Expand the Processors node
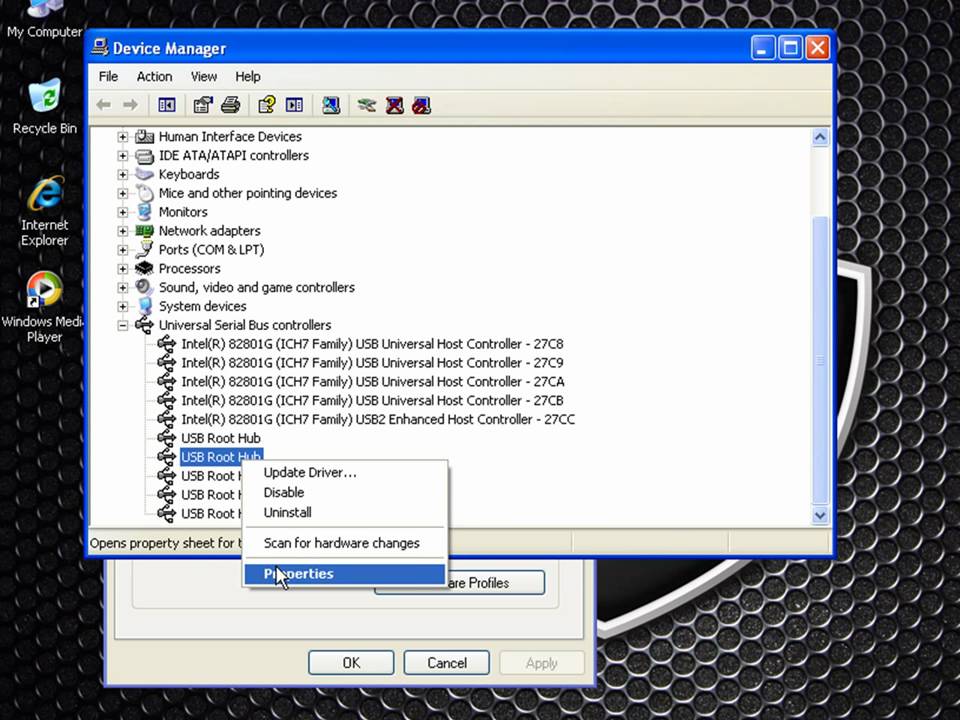The width and height of the screenshot is (960, 720). tap(123, 269)
